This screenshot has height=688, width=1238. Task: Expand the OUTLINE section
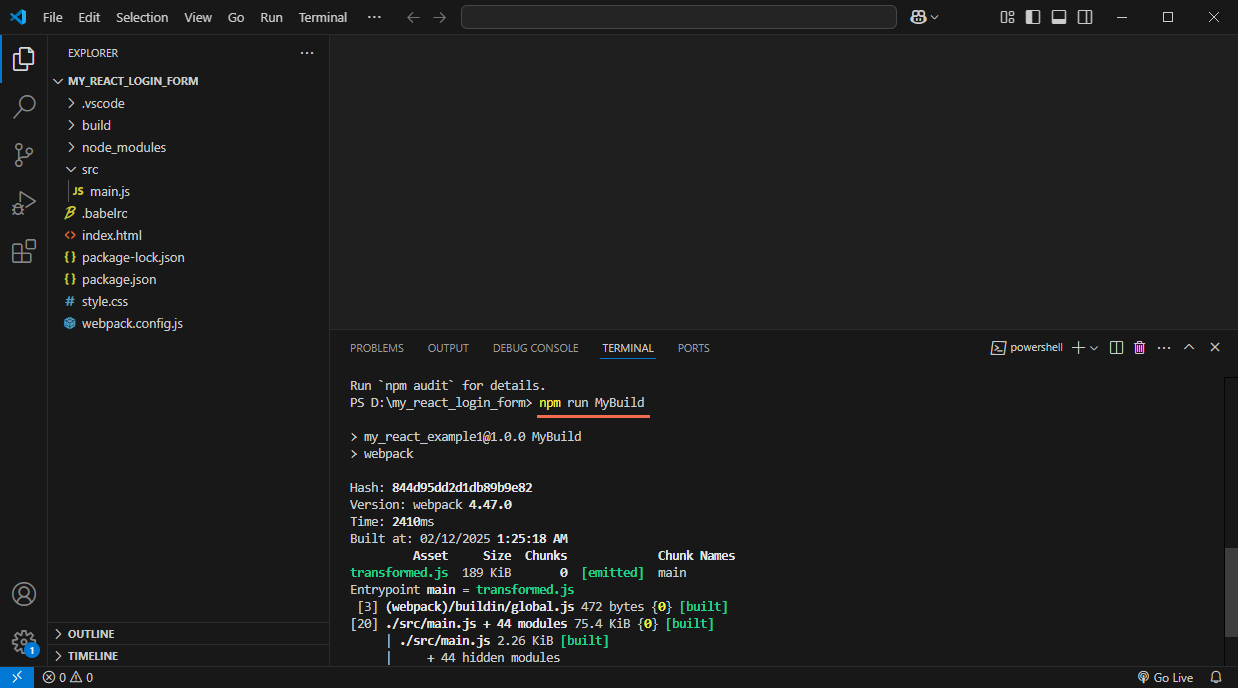point(91,634)
